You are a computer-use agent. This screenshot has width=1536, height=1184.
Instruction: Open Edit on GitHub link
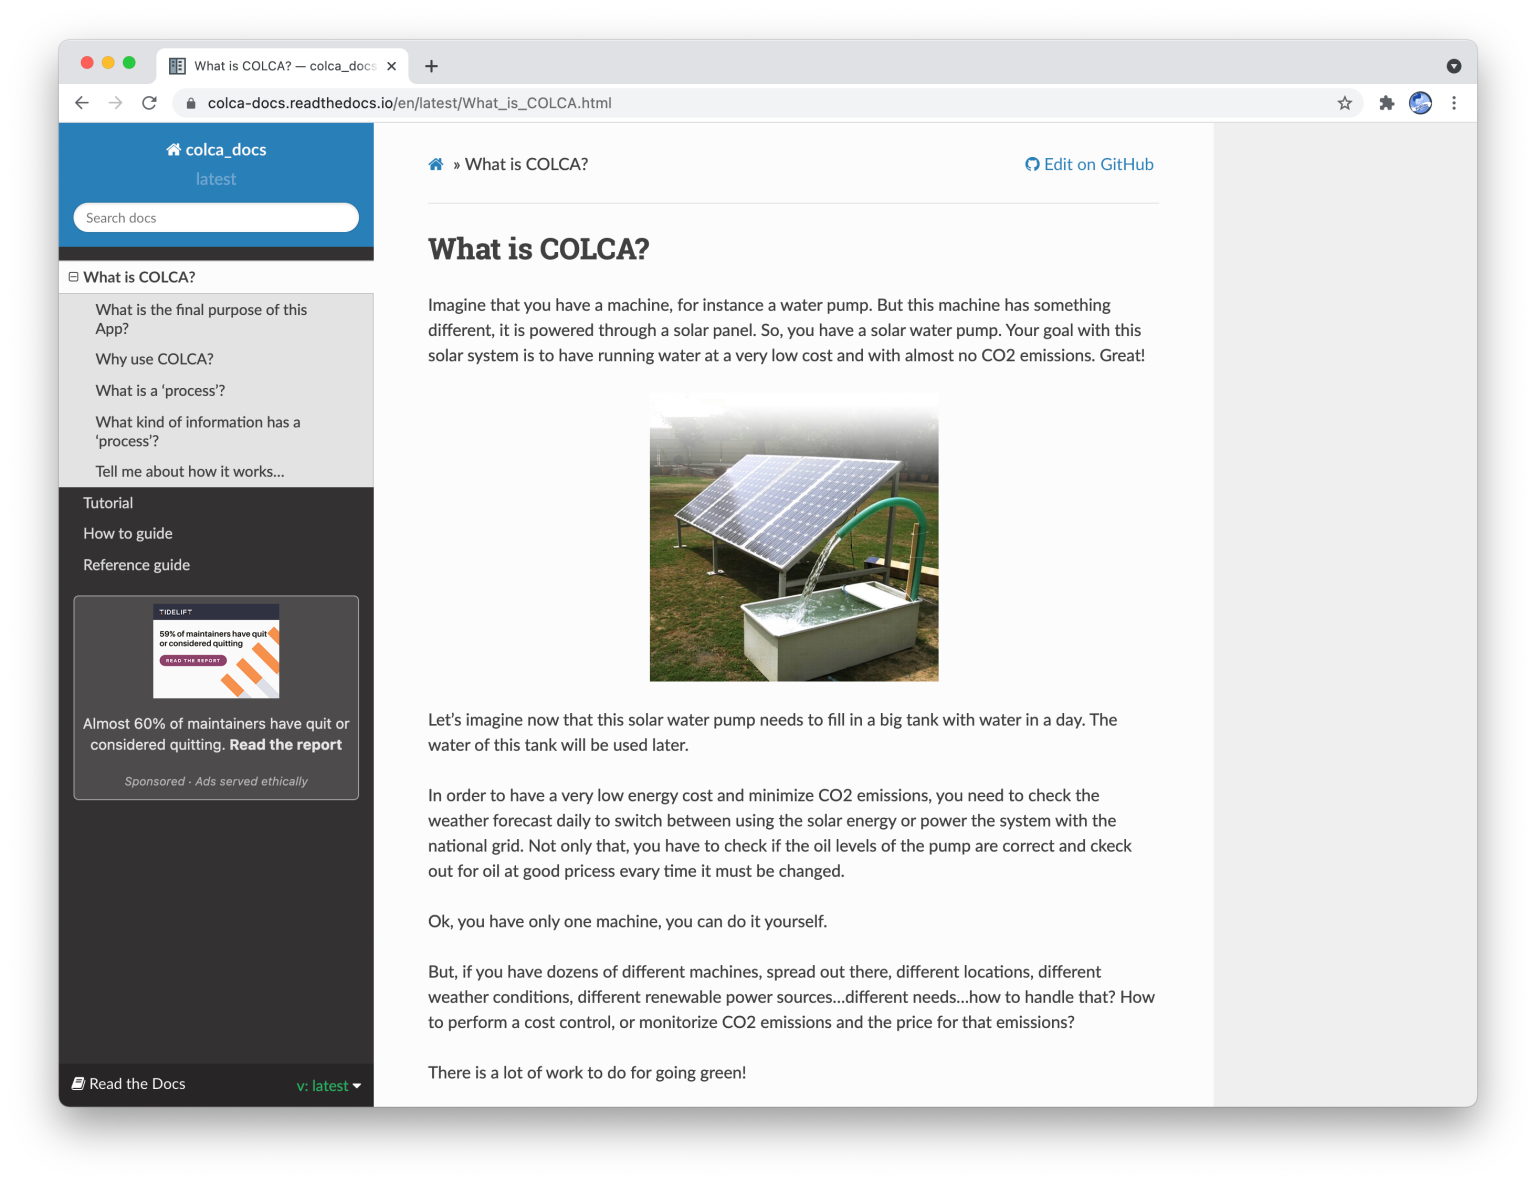[x=1089, y=165]
